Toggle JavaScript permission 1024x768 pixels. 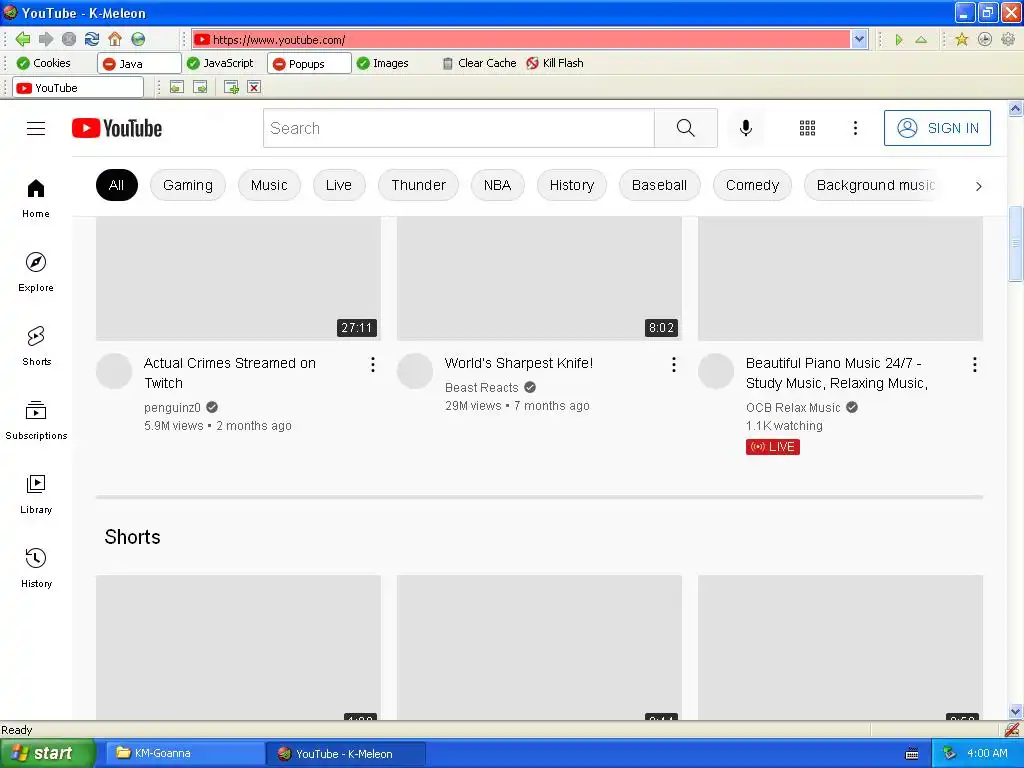(220, 63)
